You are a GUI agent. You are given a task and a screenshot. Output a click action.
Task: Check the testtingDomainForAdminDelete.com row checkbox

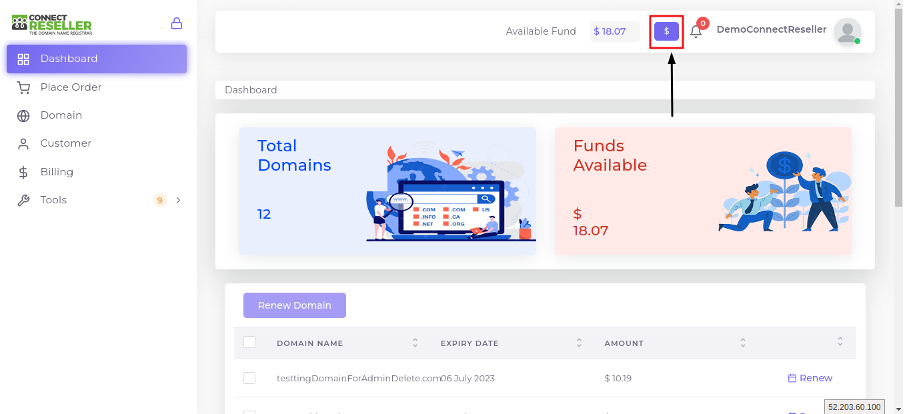[249, 378]
